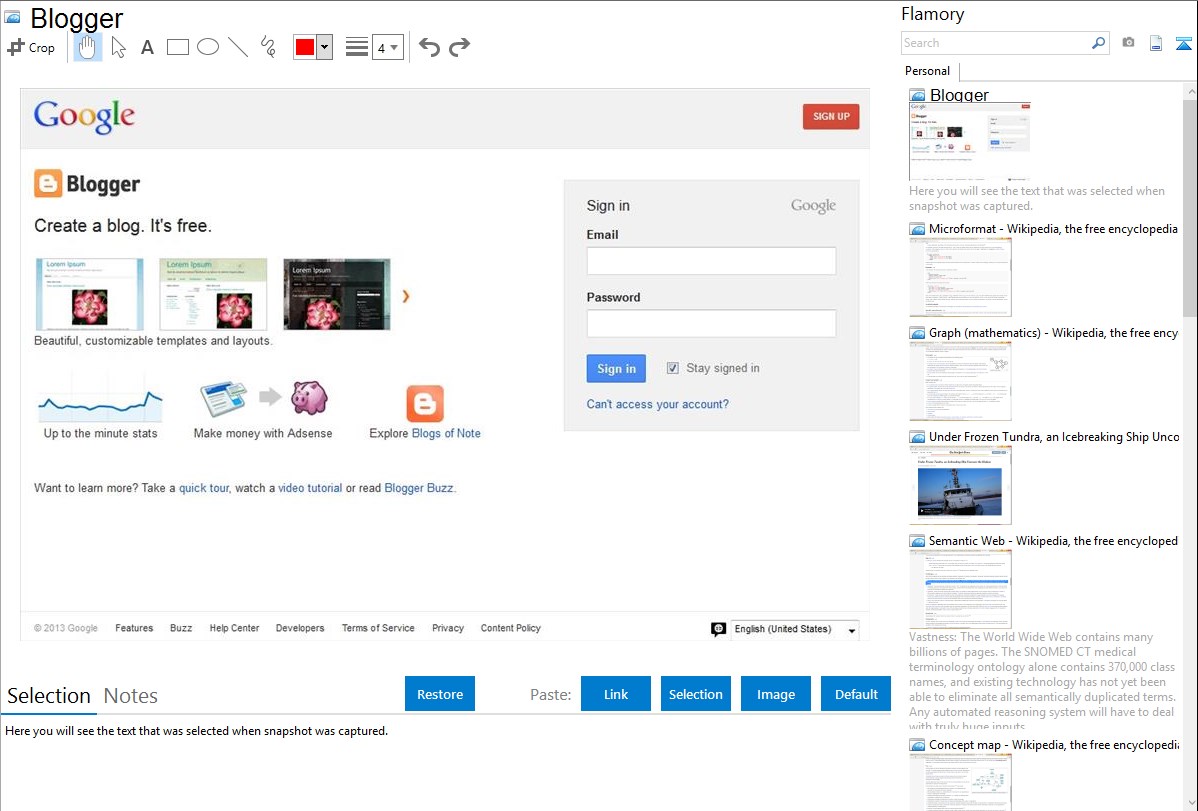Click the Help Center footer link
The image size is (1198, 811).
coord(235,628)
